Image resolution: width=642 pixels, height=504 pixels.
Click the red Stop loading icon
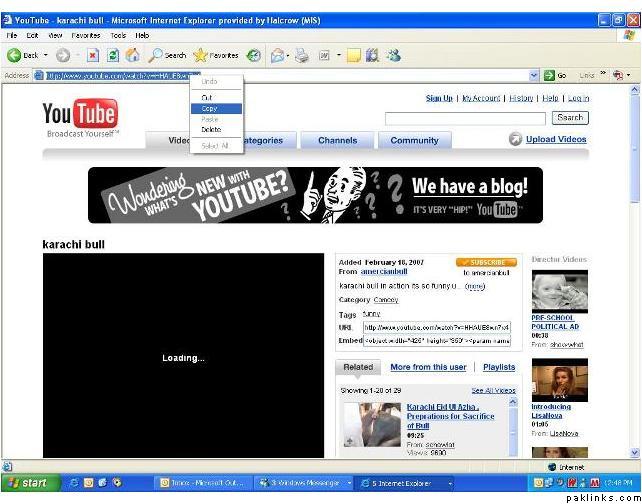93,55
